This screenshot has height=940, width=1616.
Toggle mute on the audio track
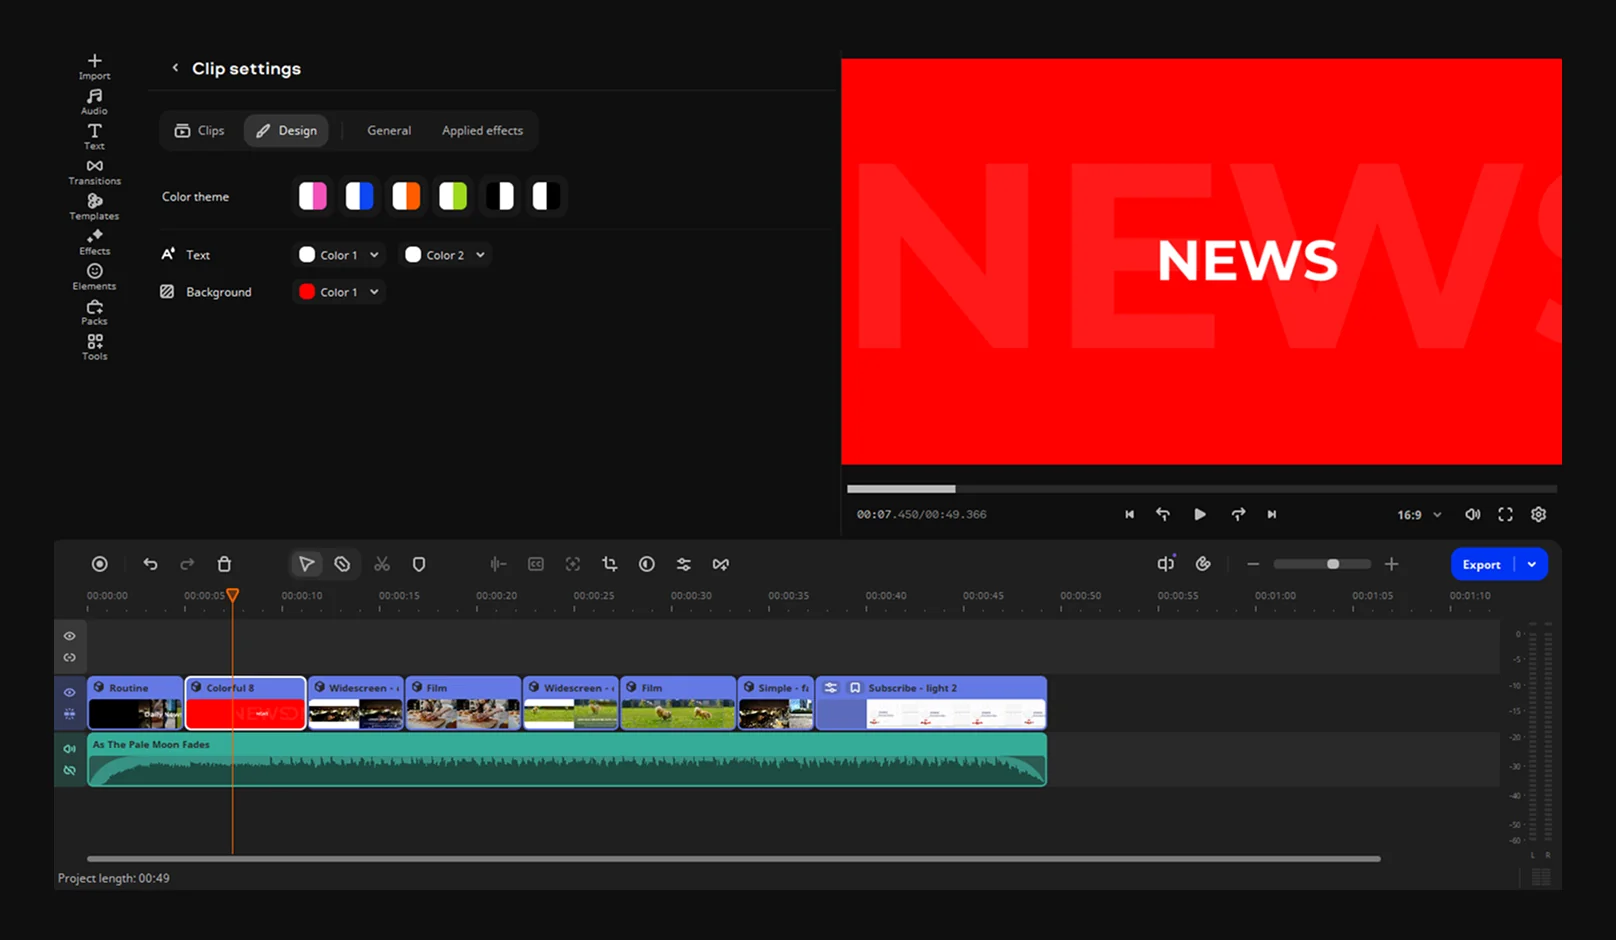[x=69, y=749]
